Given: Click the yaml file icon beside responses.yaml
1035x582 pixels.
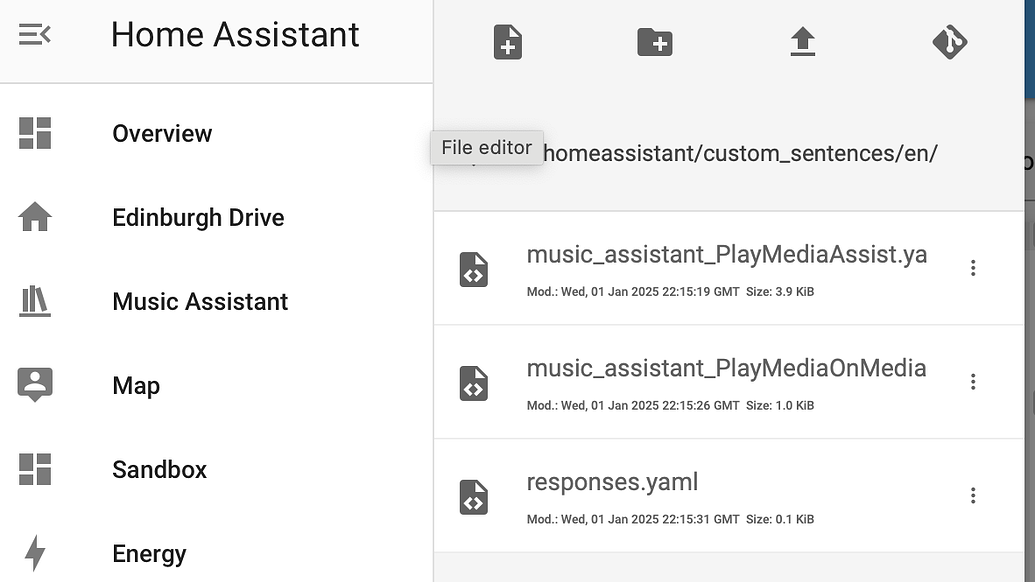Looking at the screenshot, I should [472, 495].
